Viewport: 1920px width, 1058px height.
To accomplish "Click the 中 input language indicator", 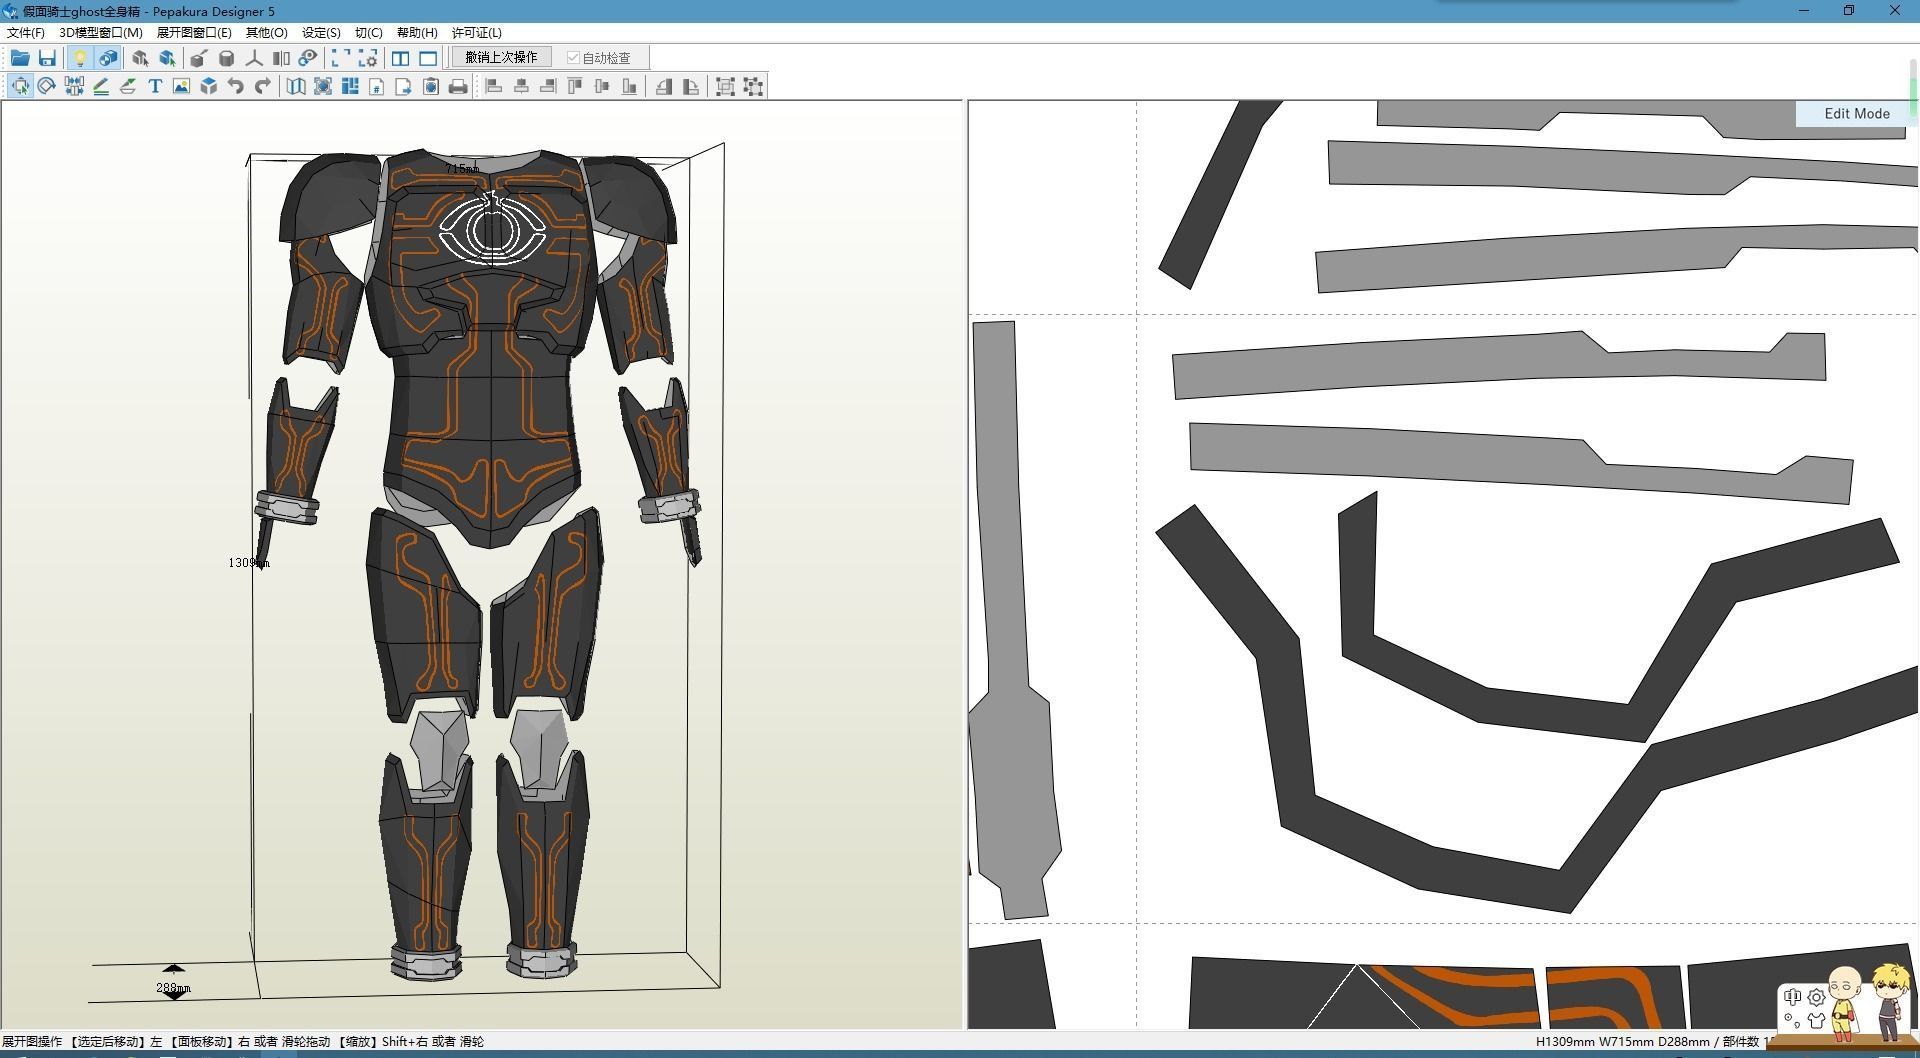I will click(1792, 997).
